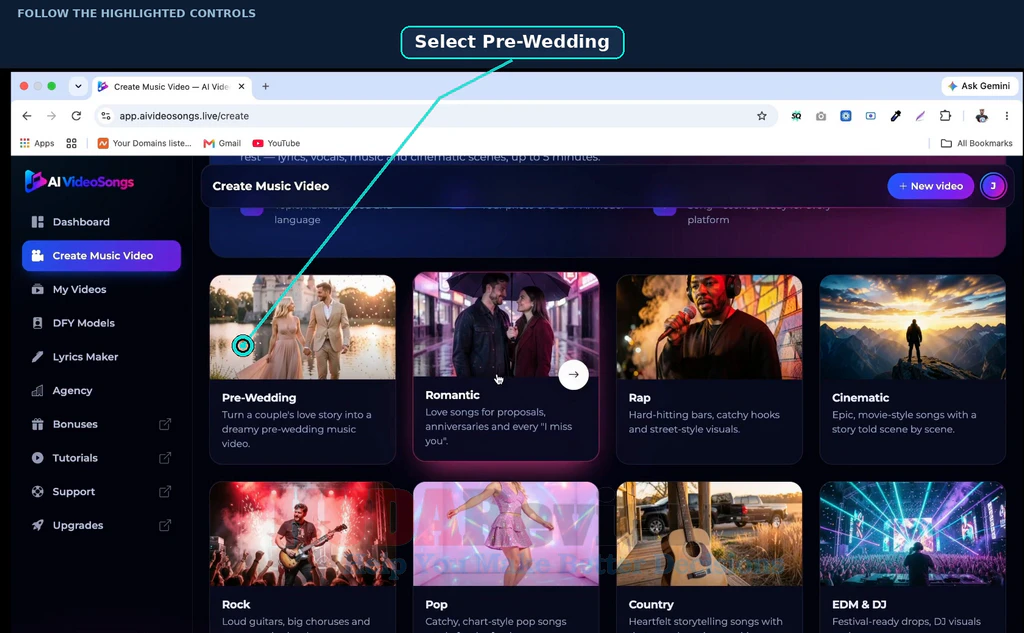Select the Pop genre card image

(x=506, y=534)
